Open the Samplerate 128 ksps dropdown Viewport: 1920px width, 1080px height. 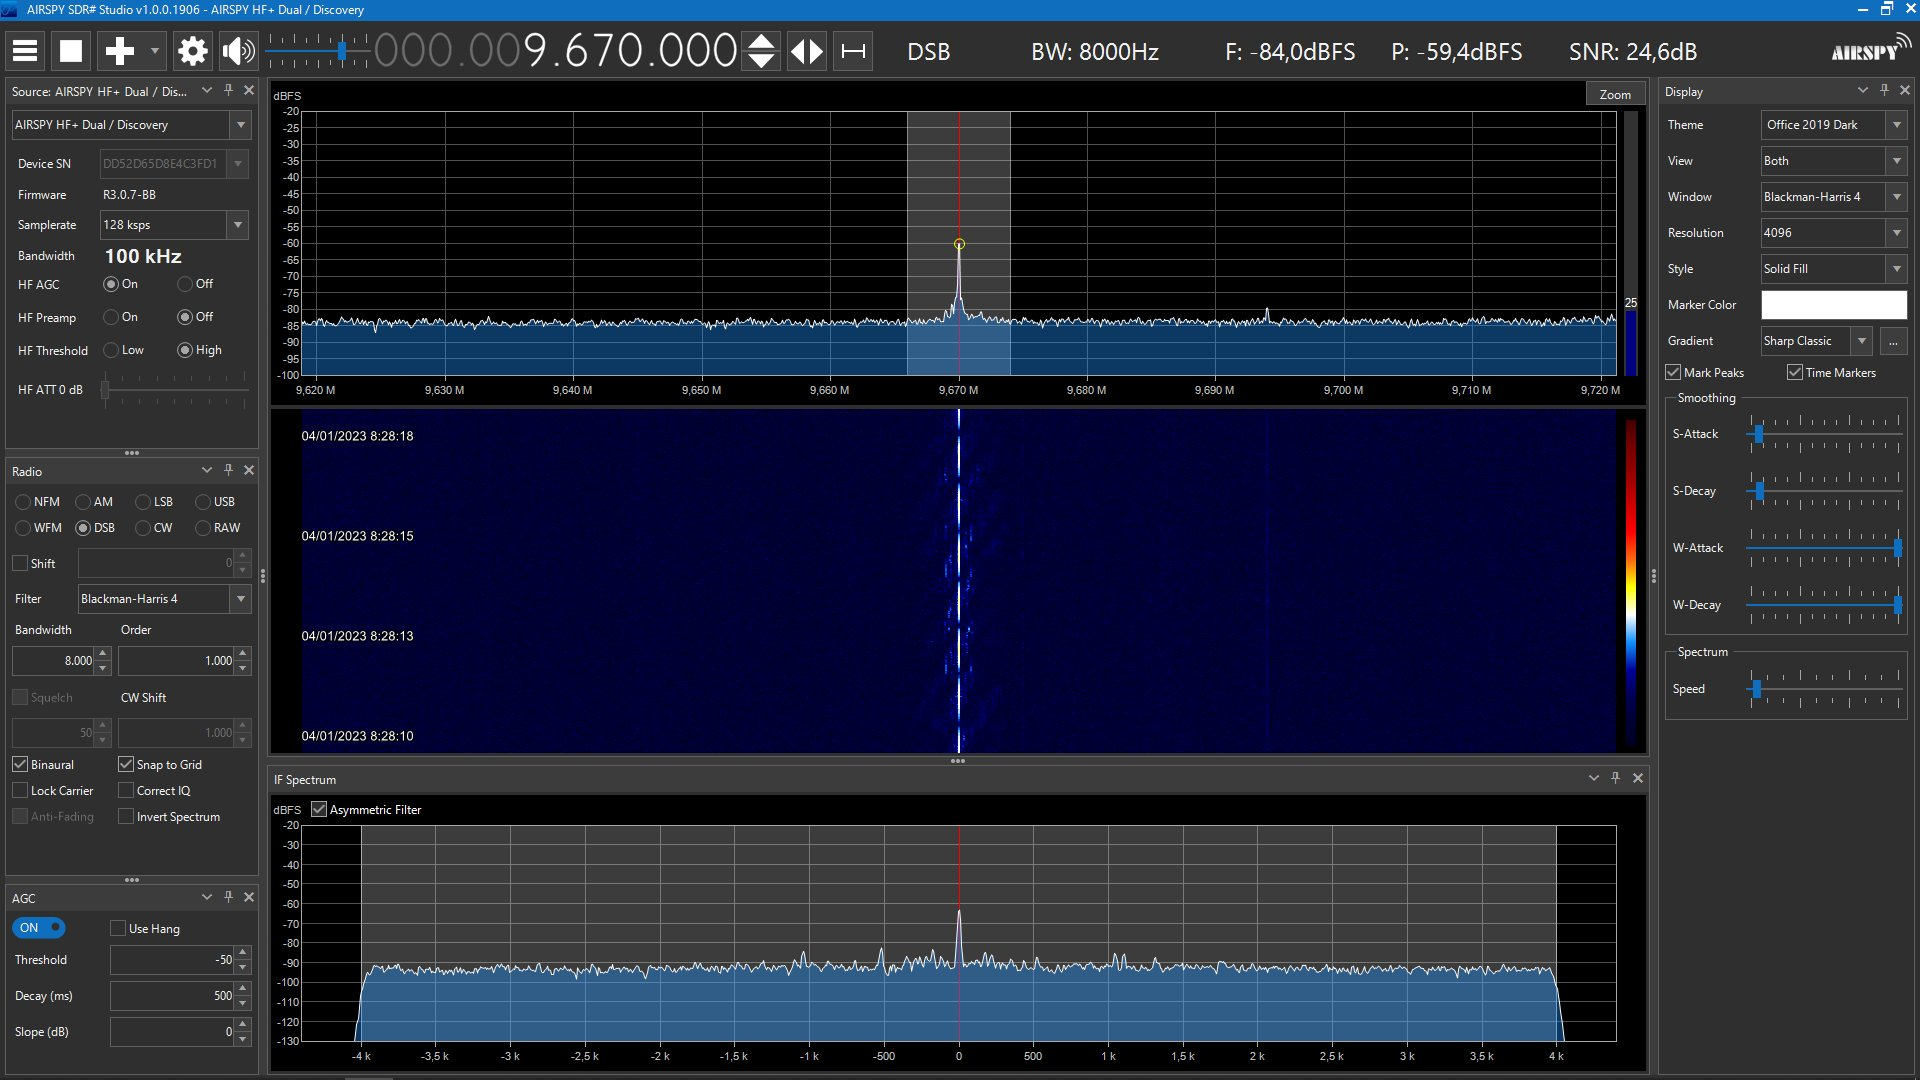(174, 225)
